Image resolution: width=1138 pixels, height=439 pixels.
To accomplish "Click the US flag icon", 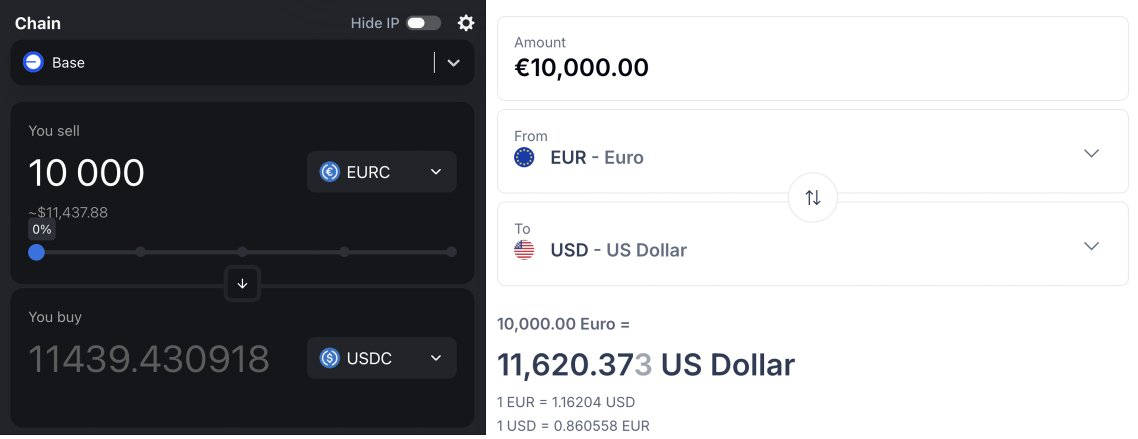I will [x=524, y=250].
